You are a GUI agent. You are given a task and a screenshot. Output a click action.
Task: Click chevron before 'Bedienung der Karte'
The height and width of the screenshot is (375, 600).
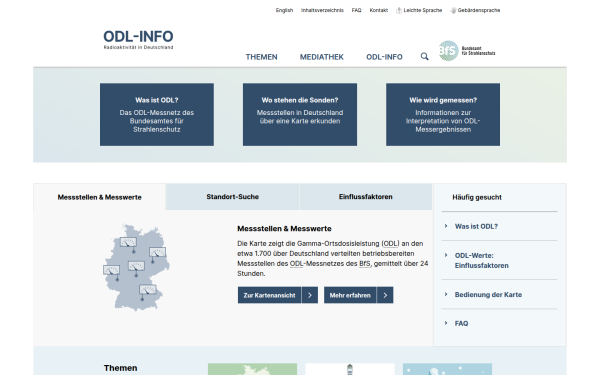pyautogui.click(x=446, y=294)
